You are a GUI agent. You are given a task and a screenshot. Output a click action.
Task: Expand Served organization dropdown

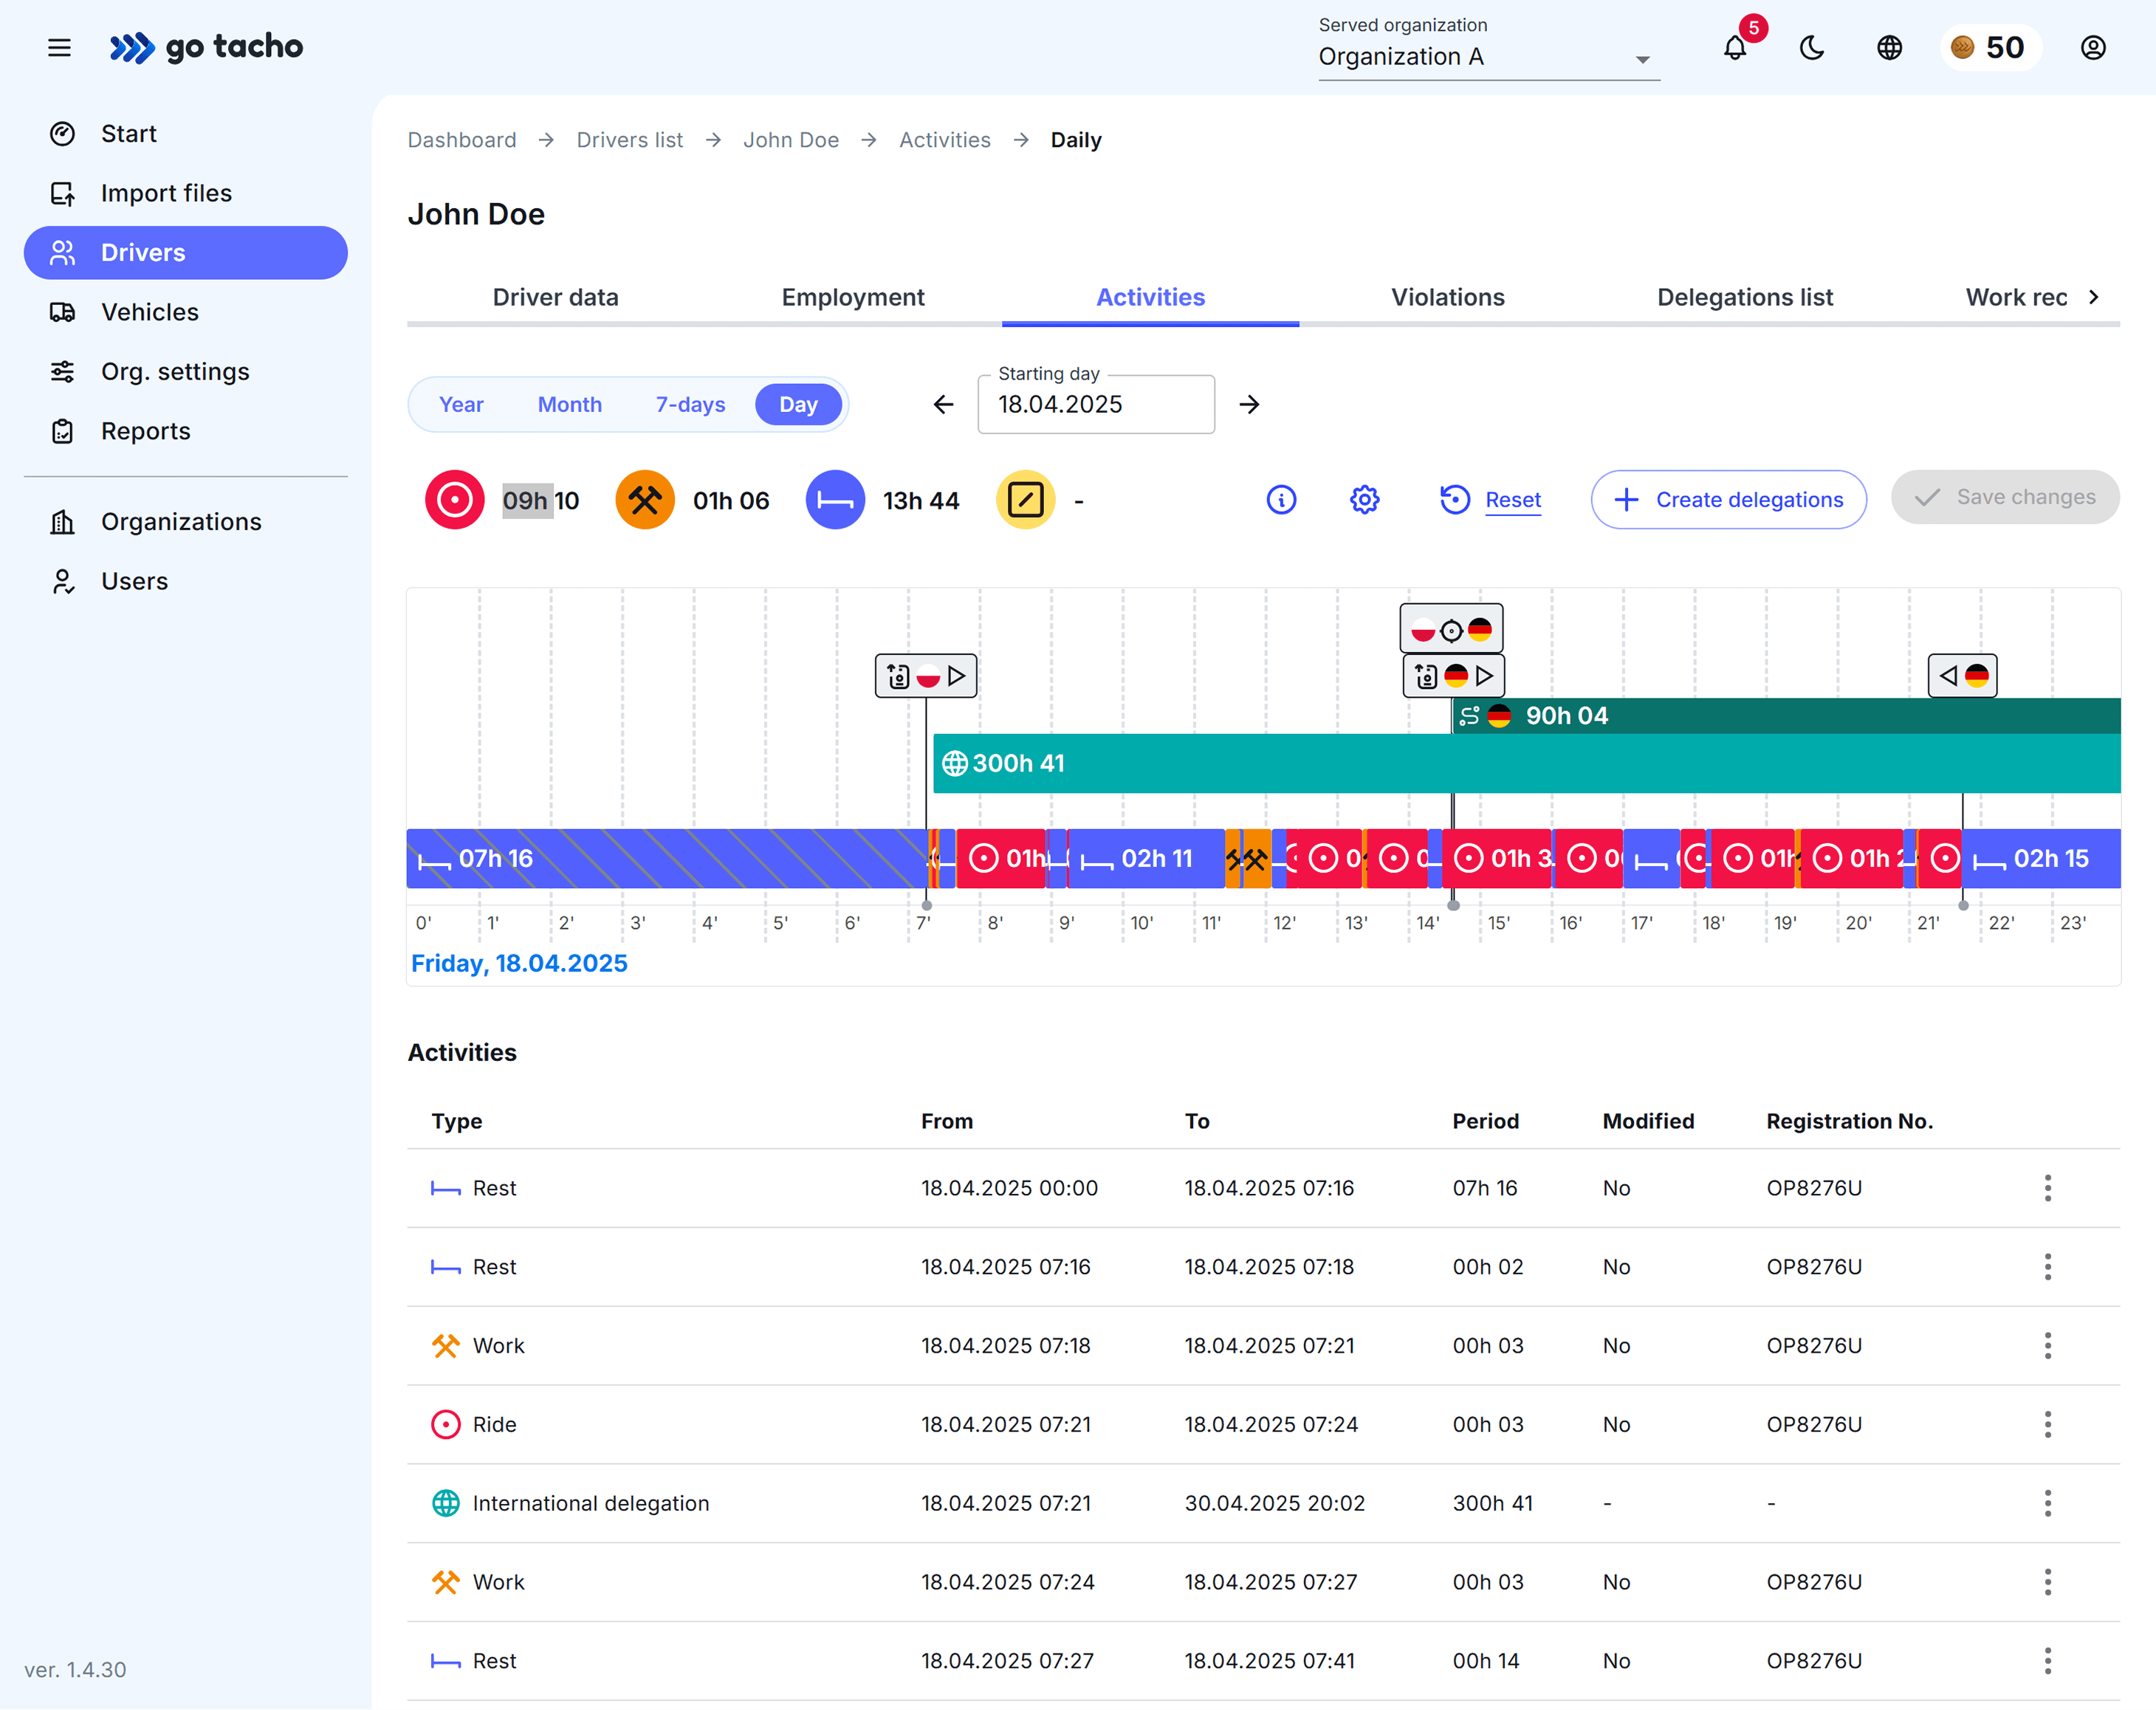[x=1488, y=57]
